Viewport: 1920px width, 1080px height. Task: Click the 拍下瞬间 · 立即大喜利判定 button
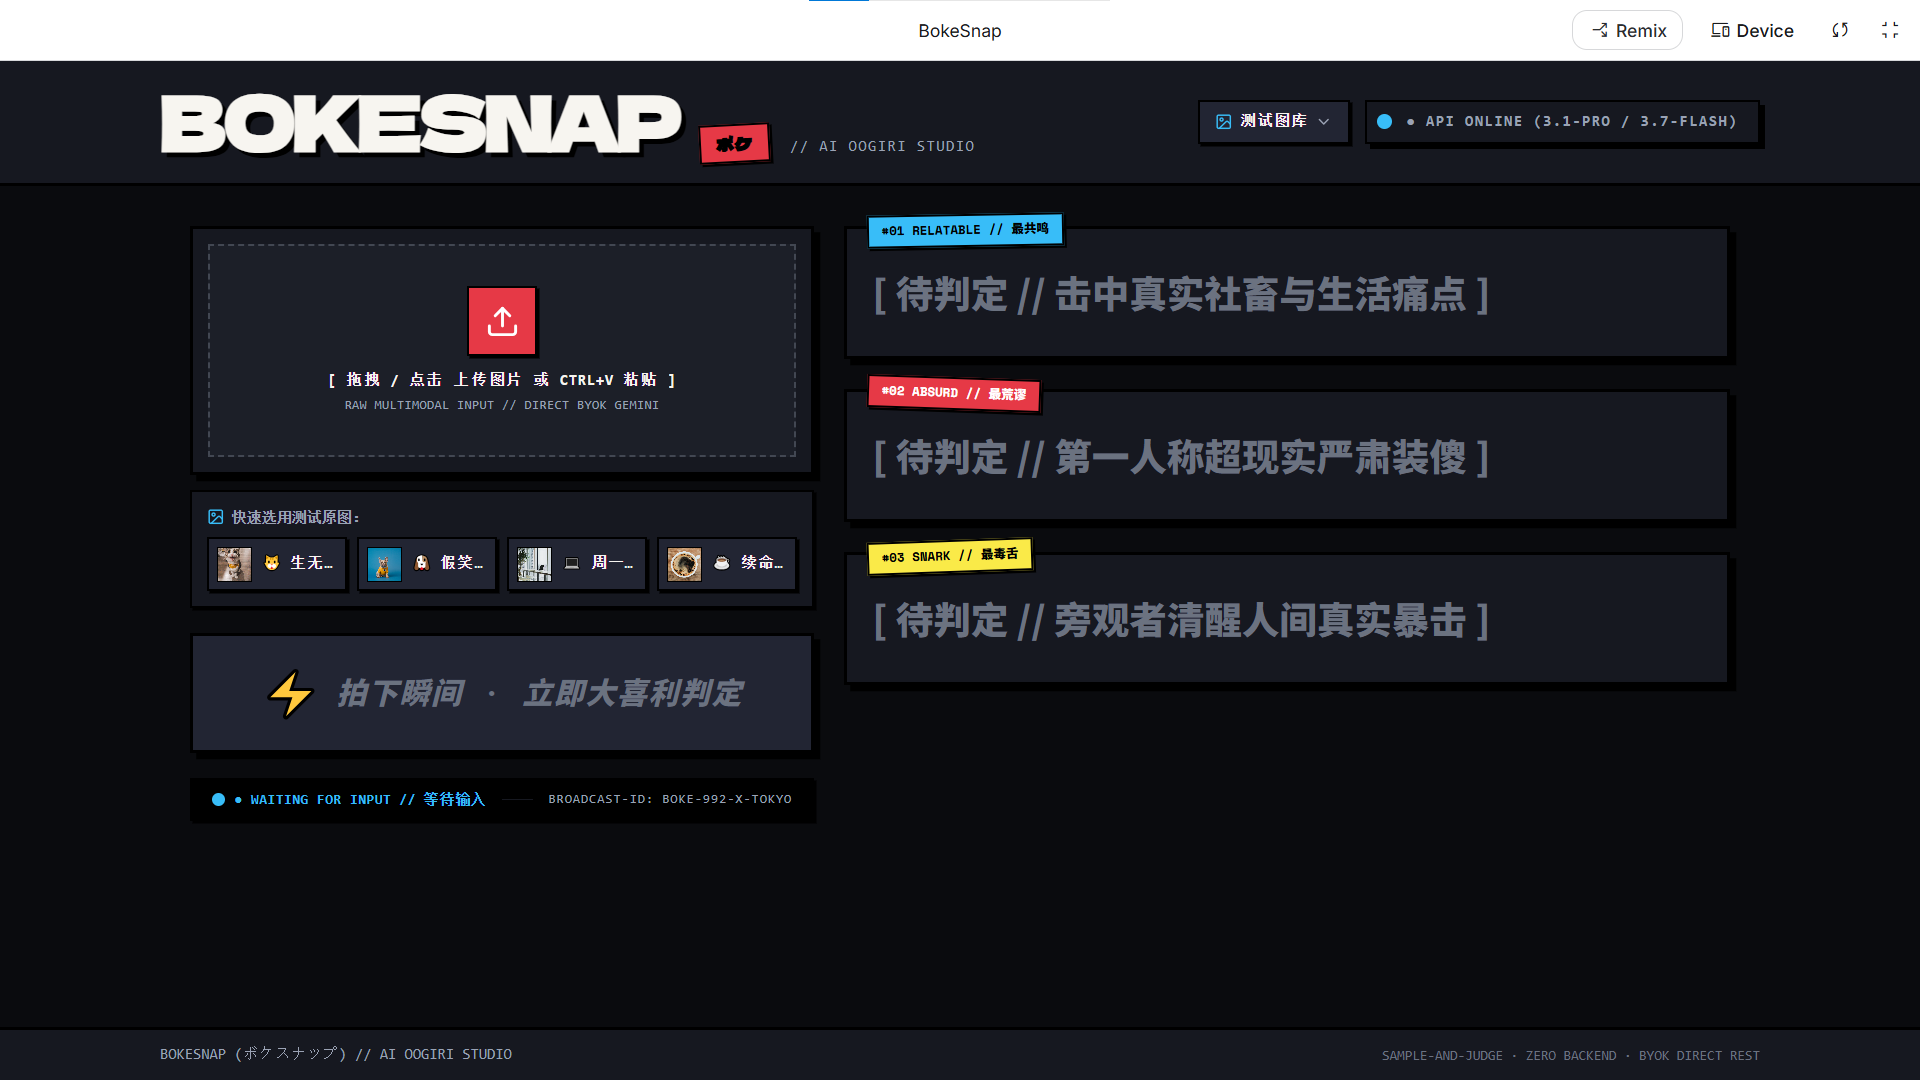click(502, 693)
